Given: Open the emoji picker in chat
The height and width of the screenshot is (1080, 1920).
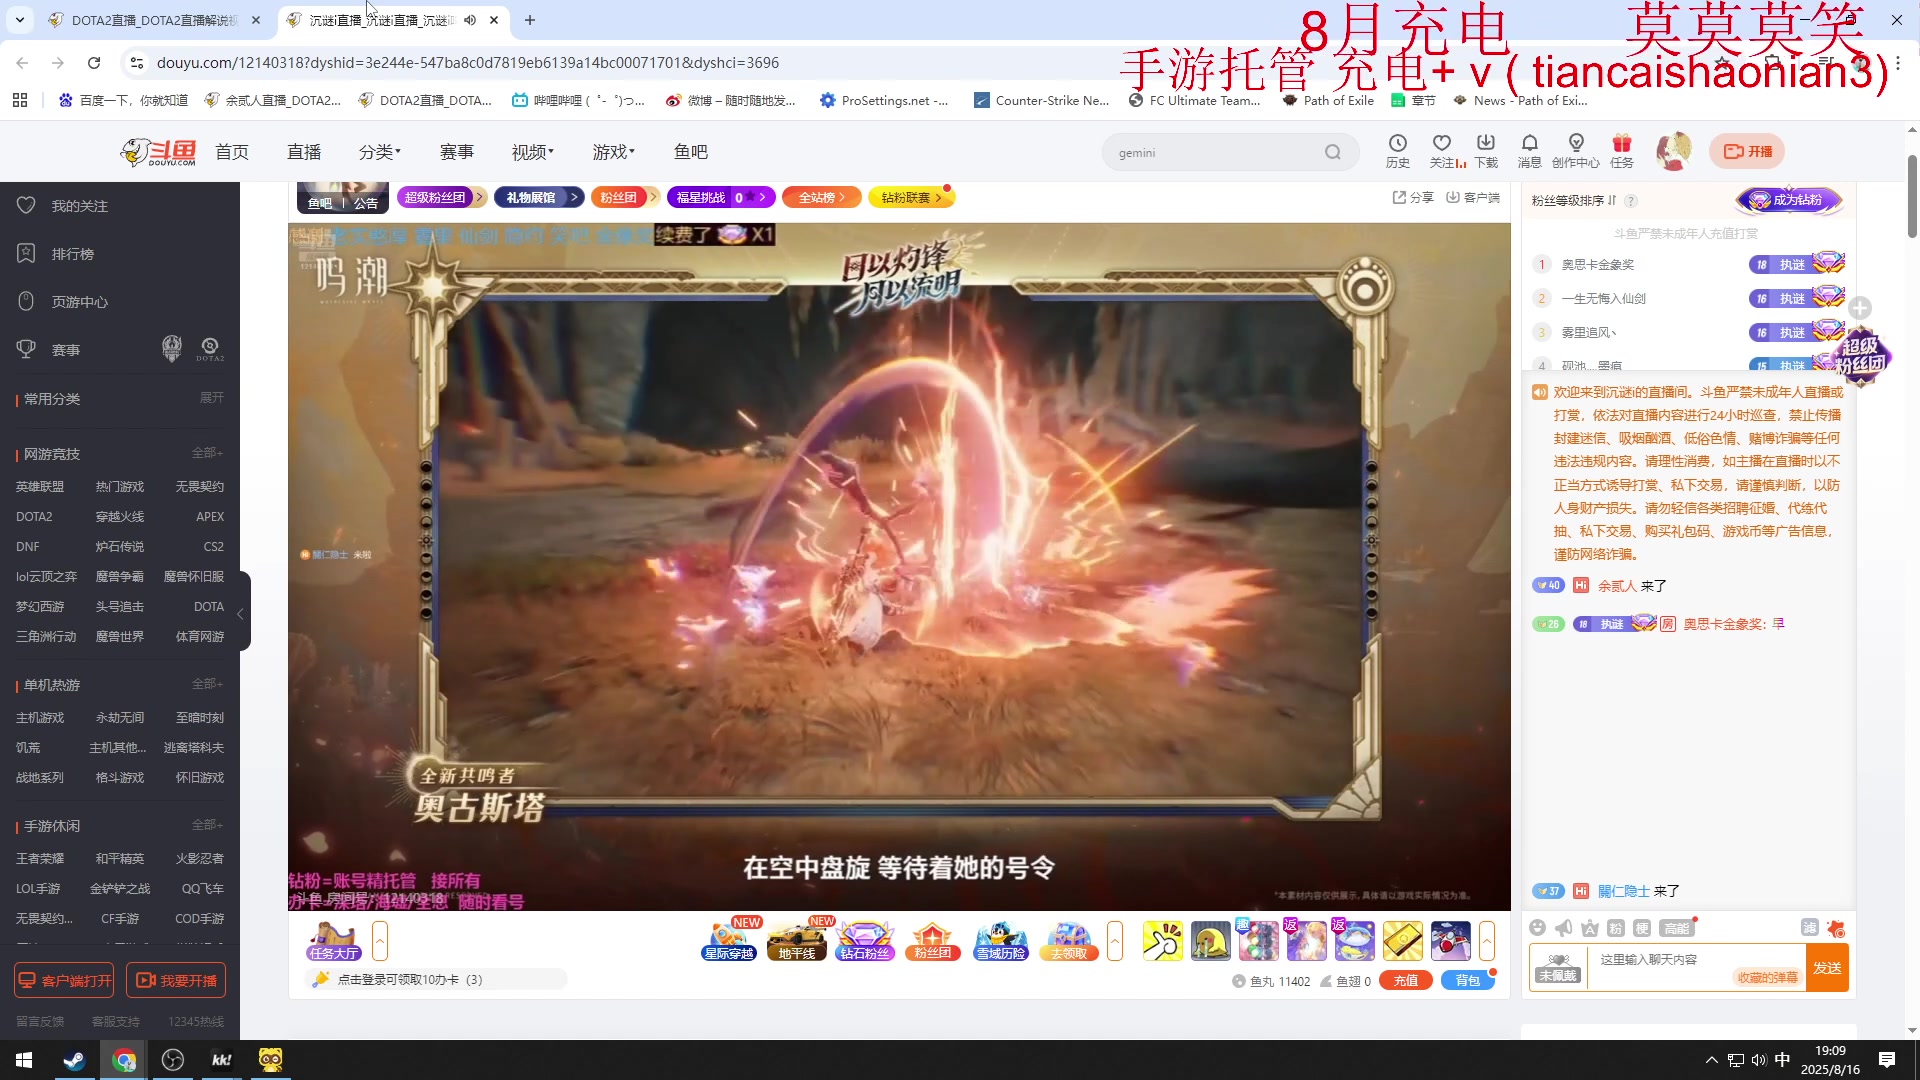Looking at the screenshot, I should click(x=1538, y=928).
